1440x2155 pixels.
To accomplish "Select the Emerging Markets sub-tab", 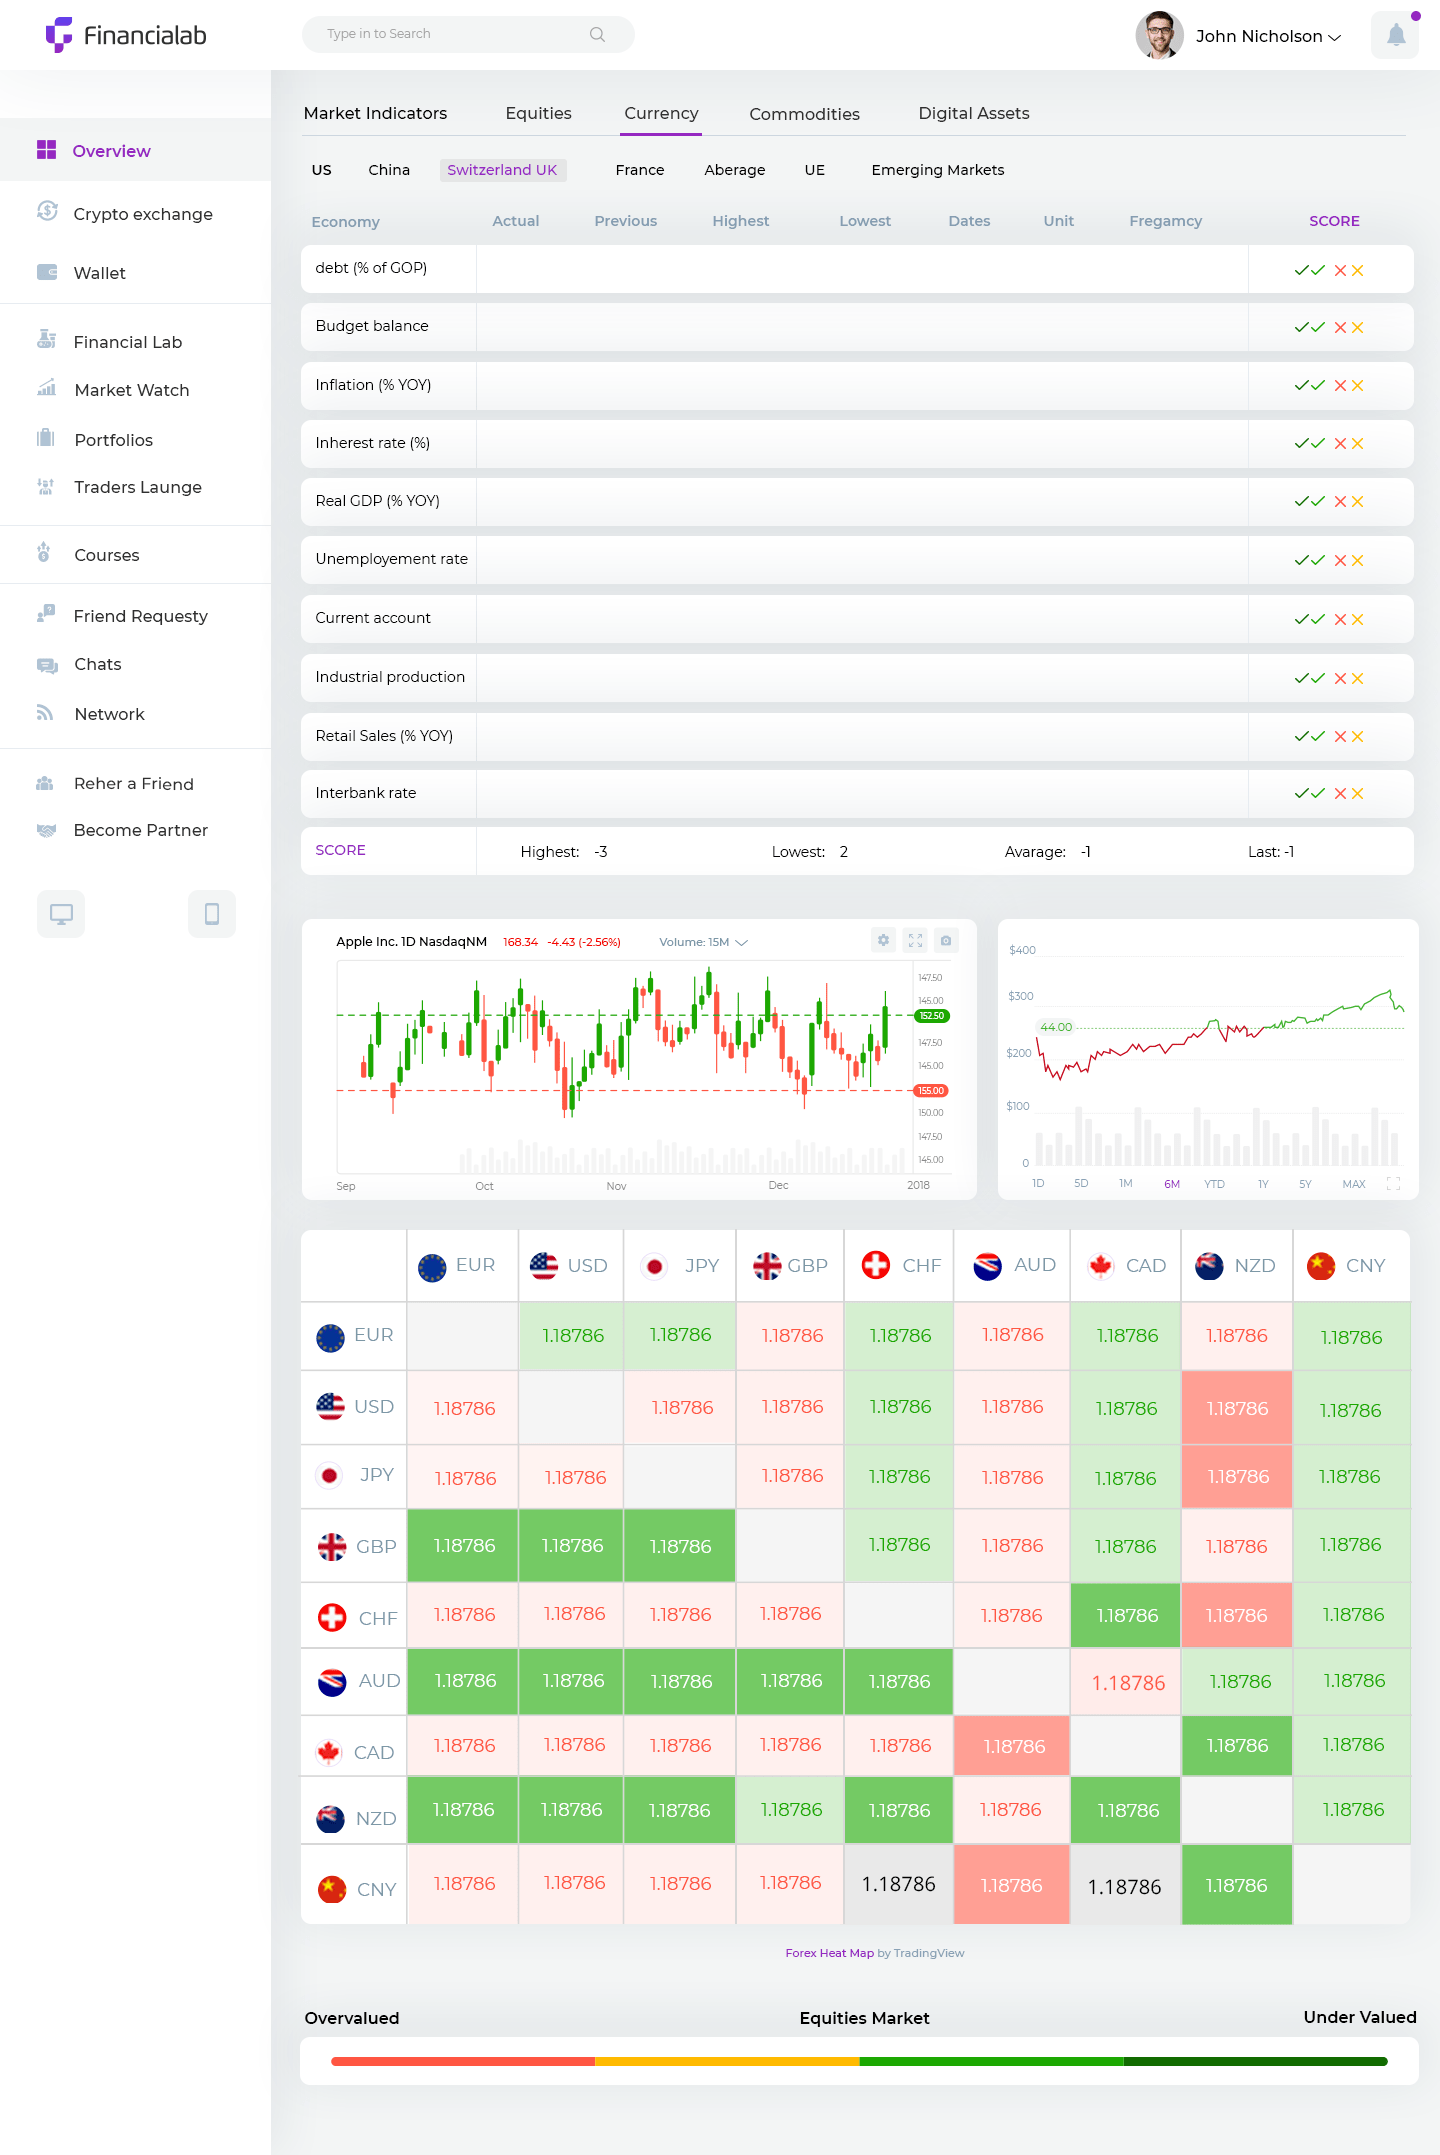I will tap(937, 170).
